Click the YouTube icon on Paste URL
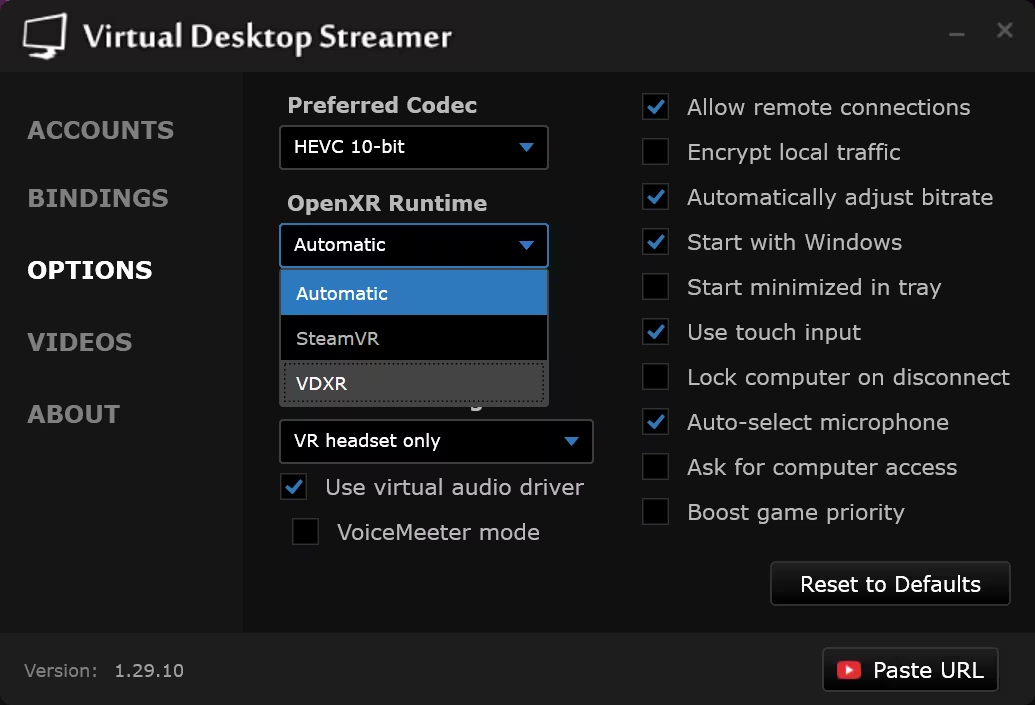The image size is (1035, 705). (849, 670)
